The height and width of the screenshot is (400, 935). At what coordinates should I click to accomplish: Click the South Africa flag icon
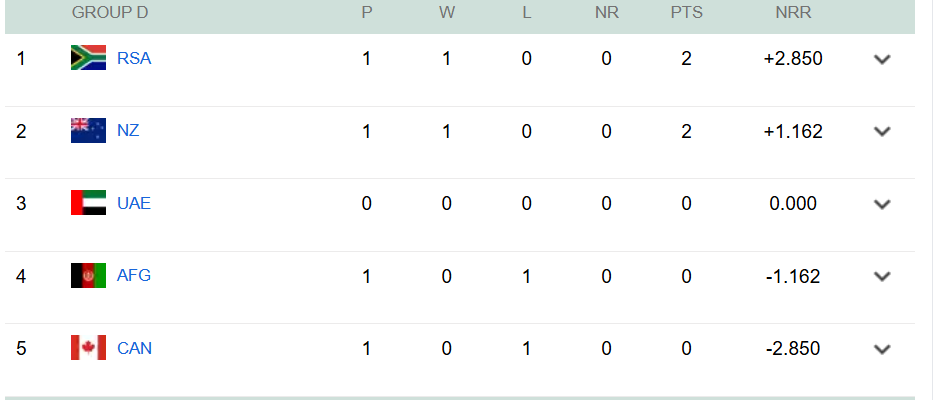click(x=88, y=58)
